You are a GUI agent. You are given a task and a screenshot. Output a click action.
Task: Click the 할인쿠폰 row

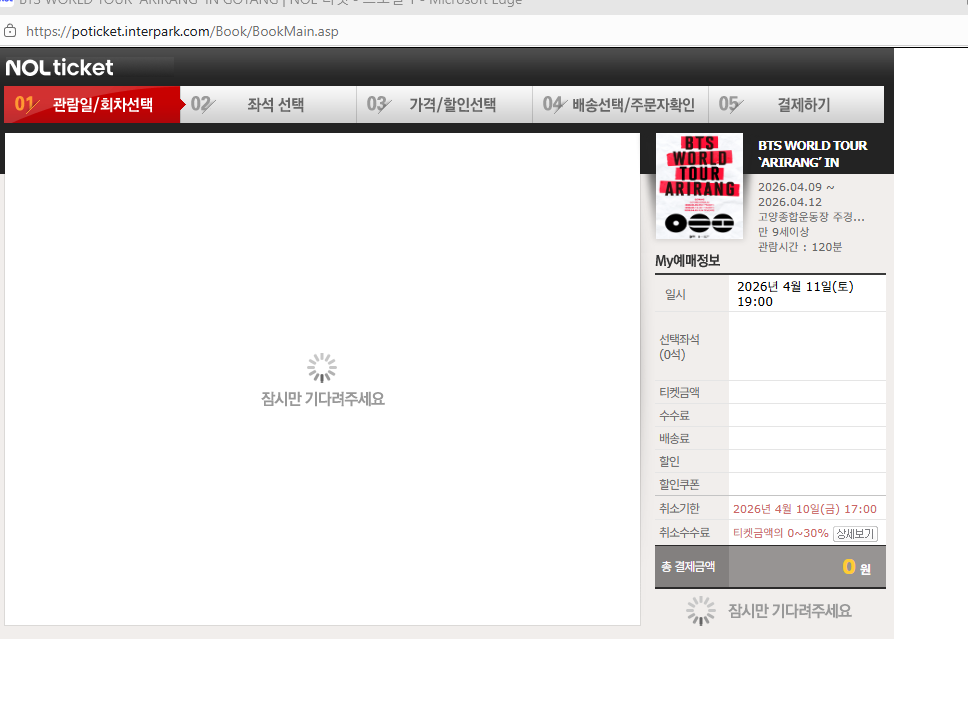(x=679, y=485)
